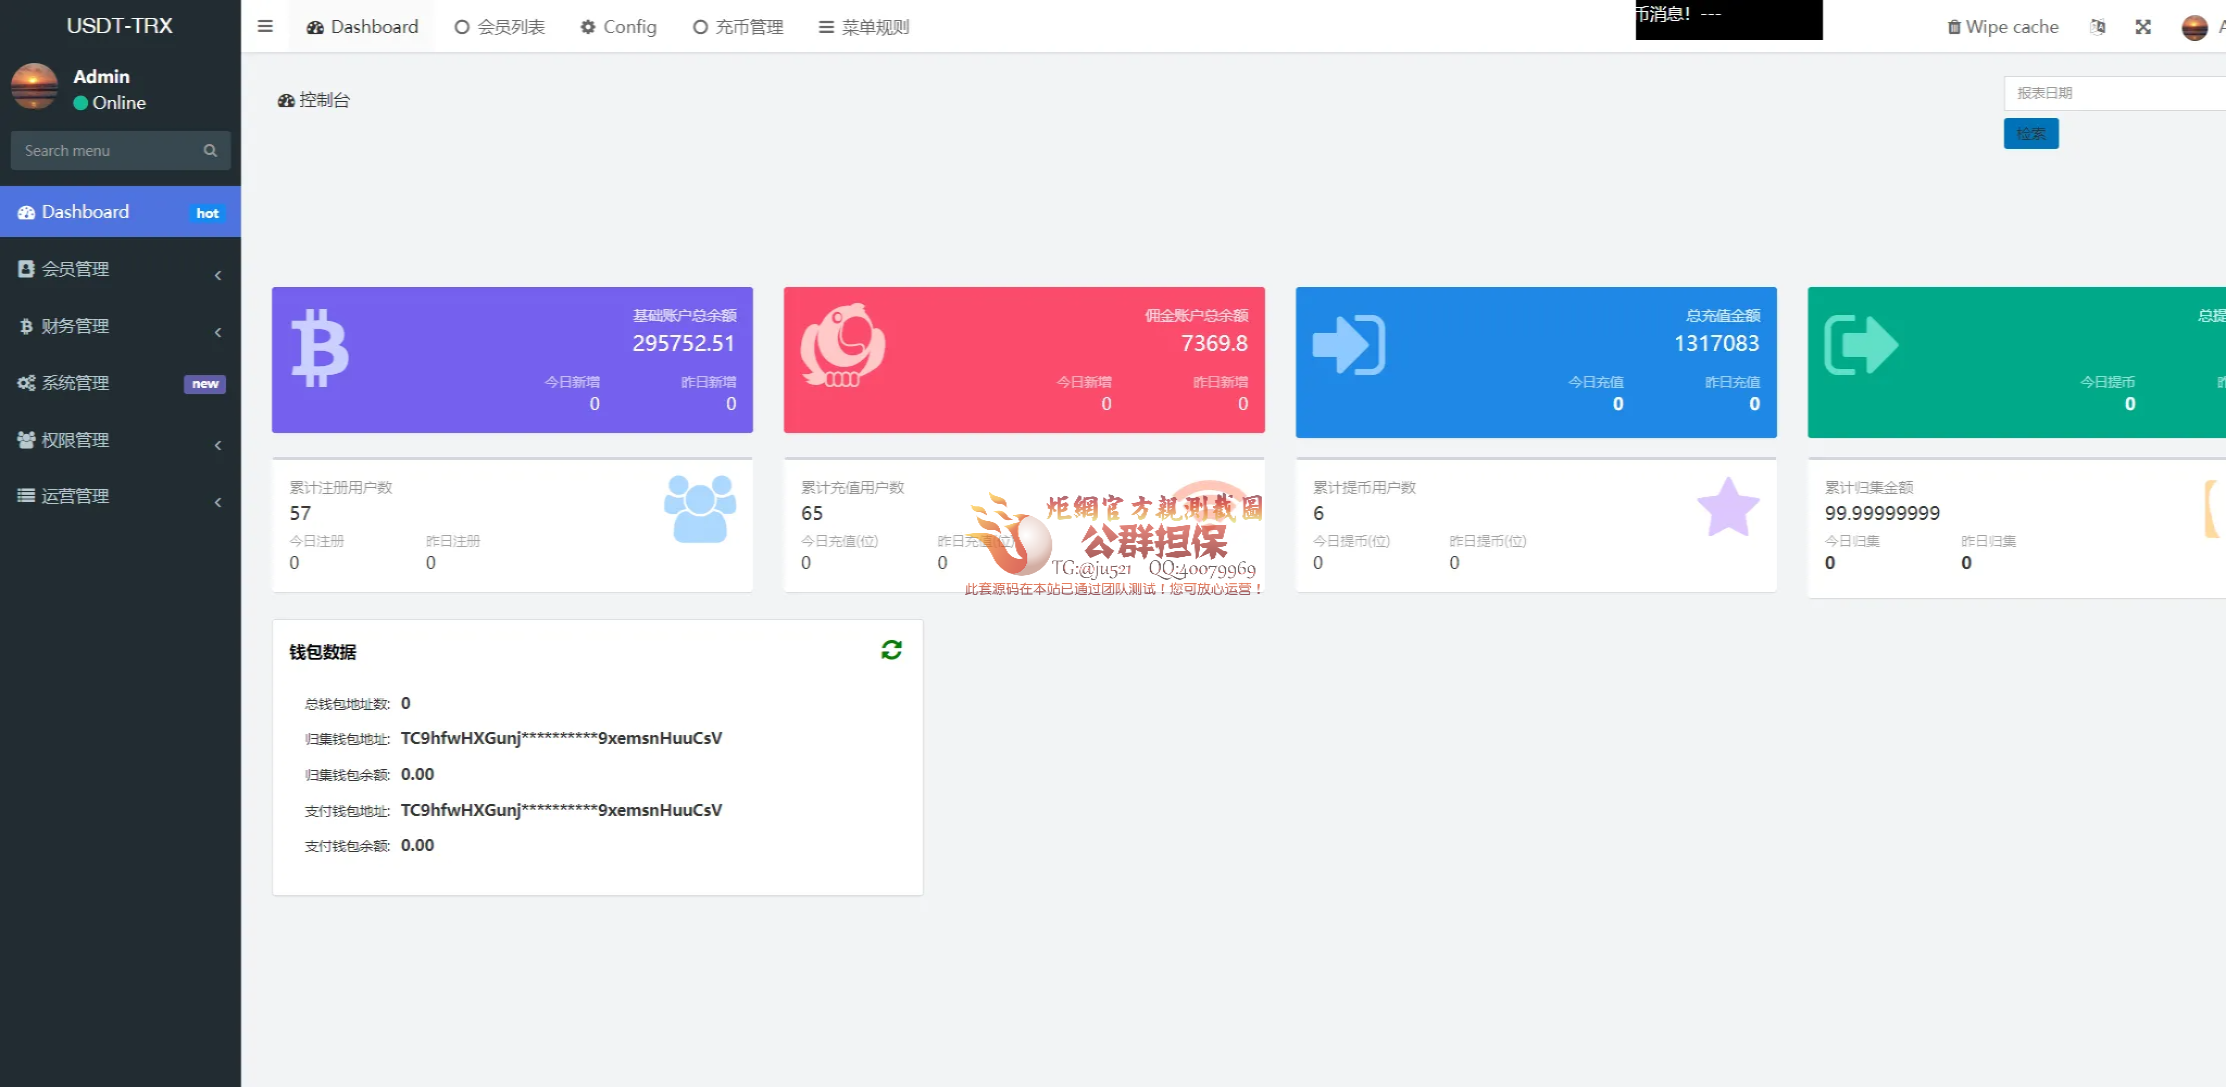Click the language translate icon in top bar
Image resolution: width=2226 pixels, height=1087 pixels.
tap(2098, 27)
